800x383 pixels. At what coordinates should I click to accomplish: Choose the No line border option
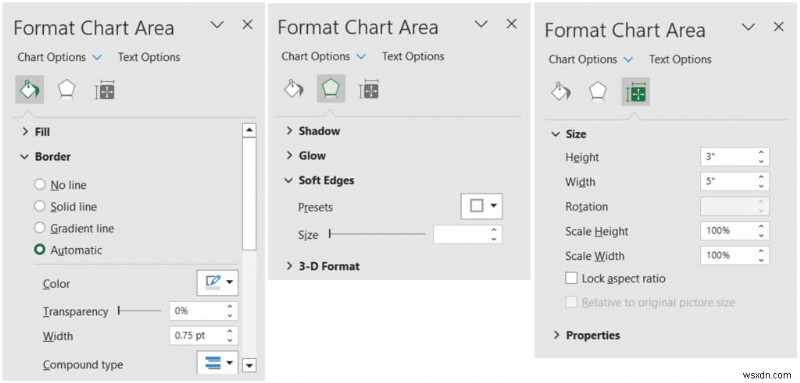60,185
